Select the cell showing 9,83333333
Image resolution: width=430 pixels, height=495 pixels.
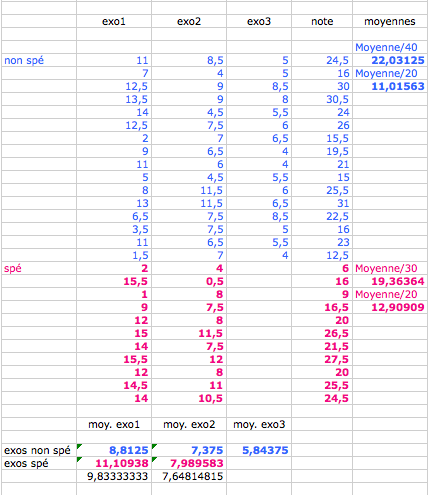click(x=114, y=476)
